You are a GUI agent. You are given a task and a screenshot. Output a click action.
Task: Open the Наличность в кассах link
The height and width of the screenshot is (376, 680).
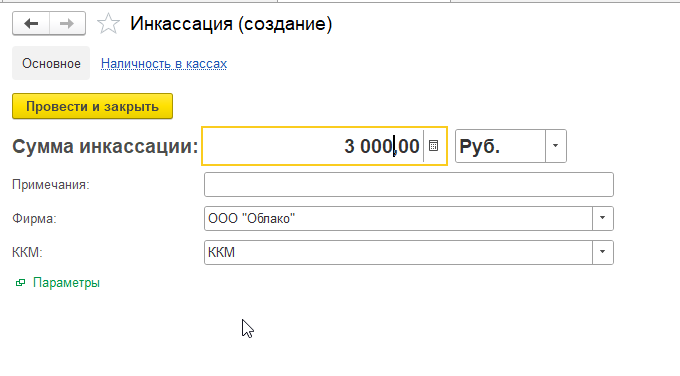pyautogui.click(x=164, y=64)
